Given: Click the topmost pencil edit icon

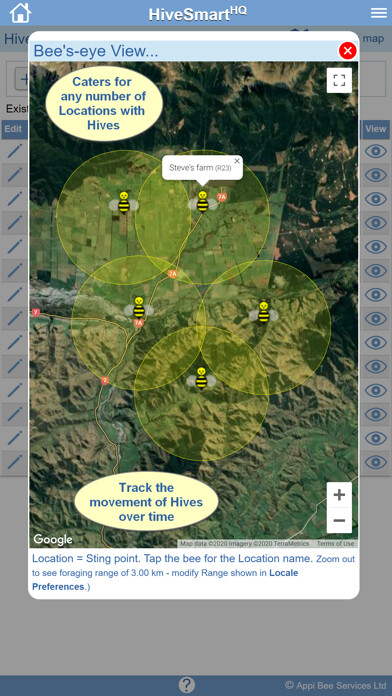Looking at the screenshot, I should point(14,151).
